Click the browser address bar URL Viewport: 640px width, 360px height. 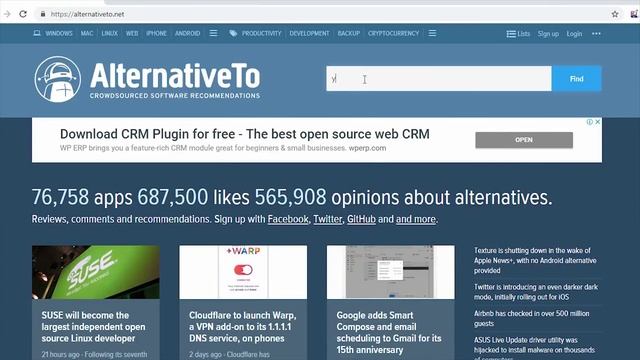(87, 14)
